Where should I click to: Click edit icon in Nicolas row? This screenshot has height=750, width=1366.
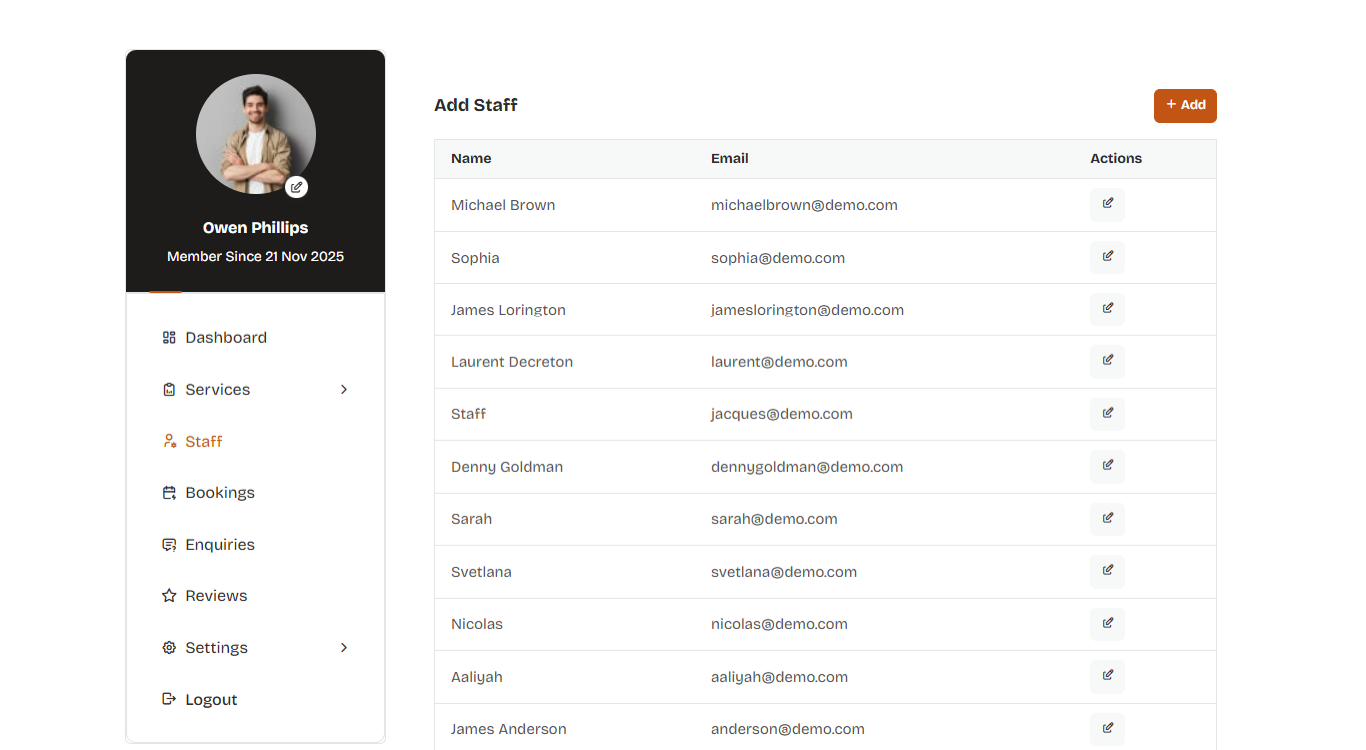point(1107,624)
